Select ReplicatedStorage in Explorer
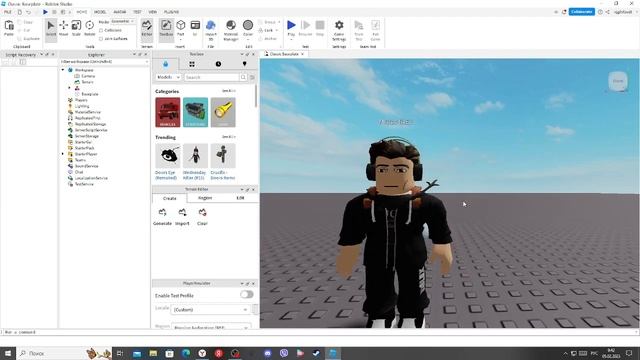The width and height of the screenshot is (640, 360). pyautogui.click(x=90, y=124)
